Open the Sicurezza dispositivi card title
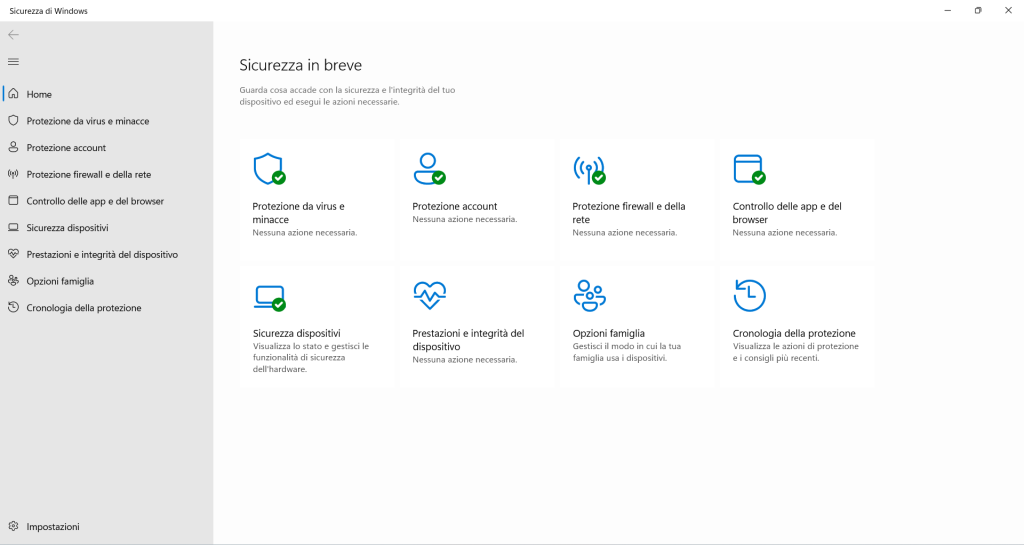1024x545 pixels. click(x=296, y=334)
